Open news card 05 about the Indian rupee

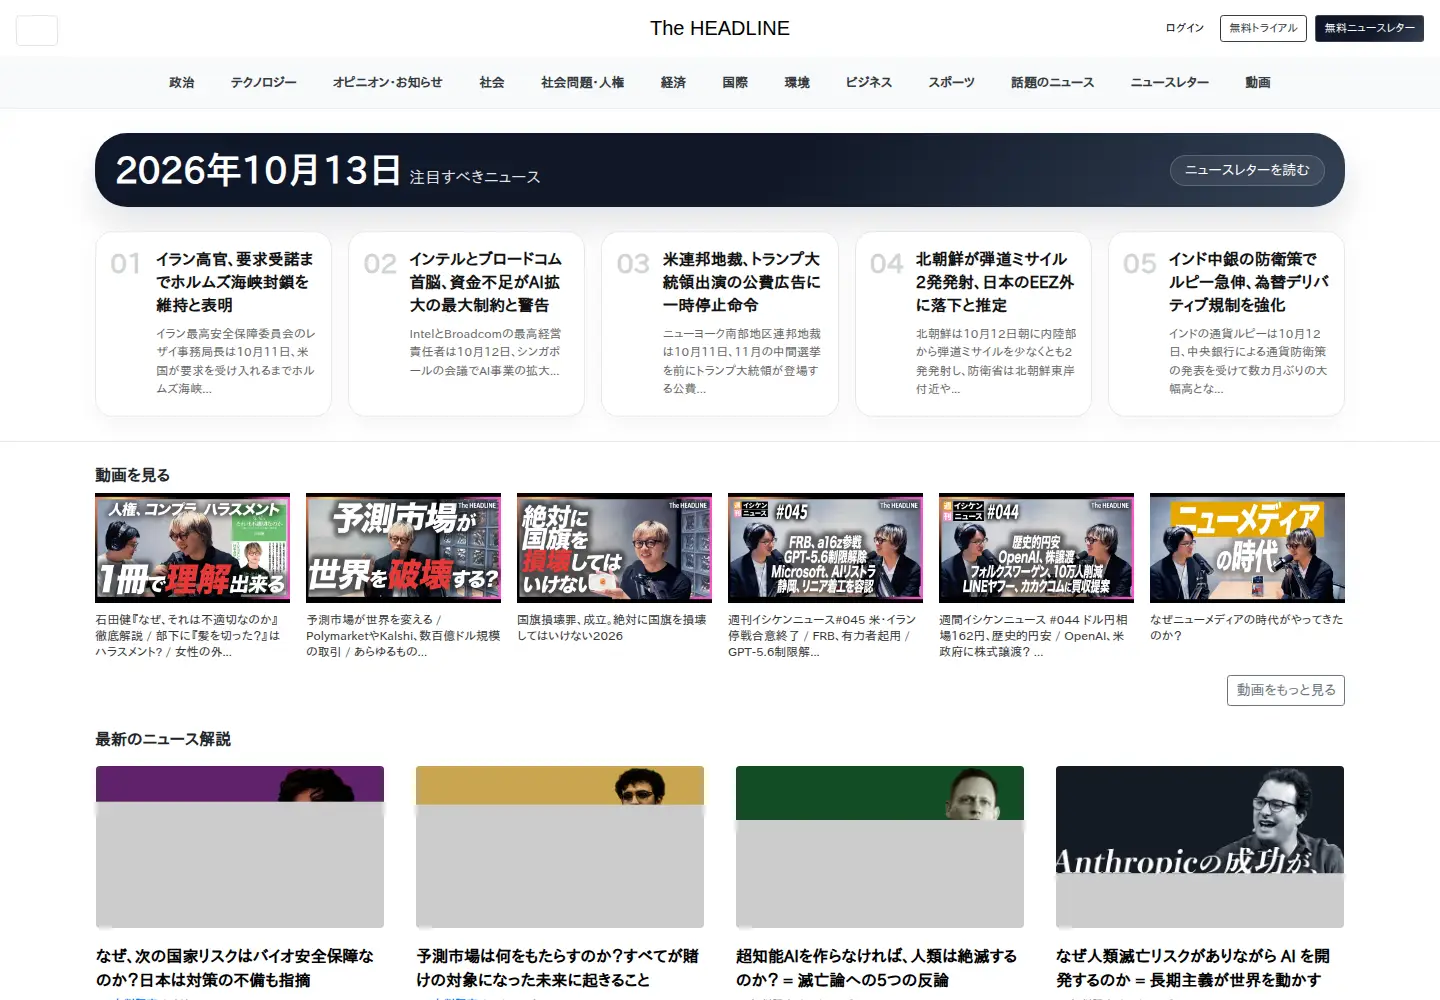[1226, 324]
